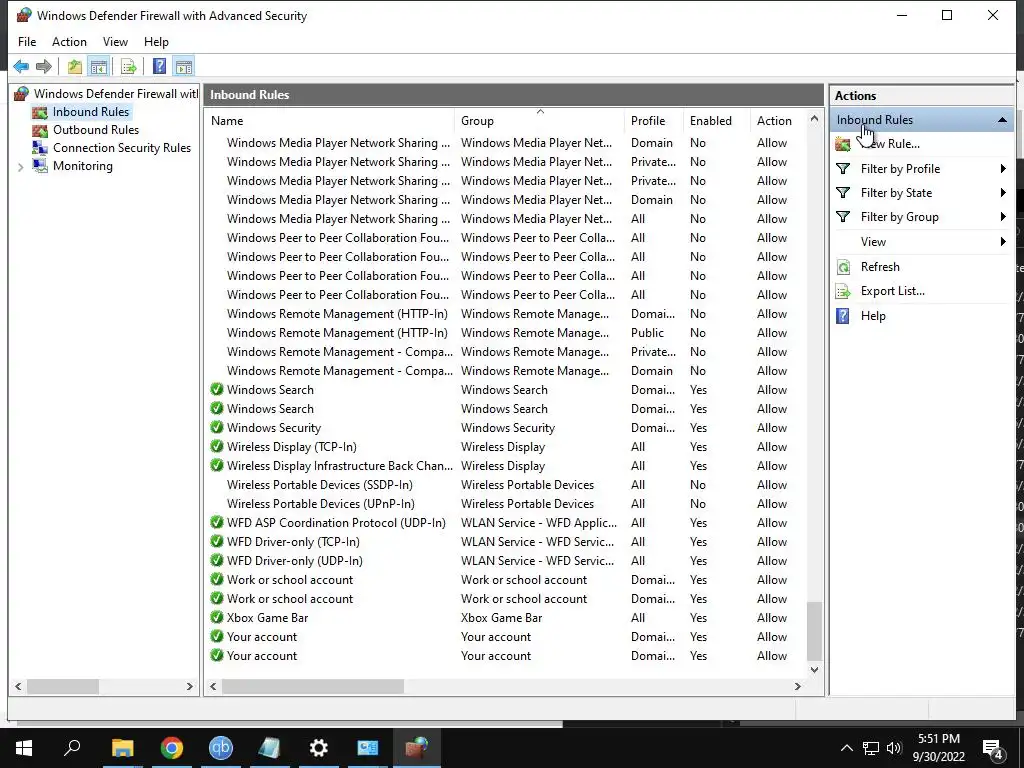Select the Outbound Rules tree item
Screen dimensions: 1024x768
point(95,130)
